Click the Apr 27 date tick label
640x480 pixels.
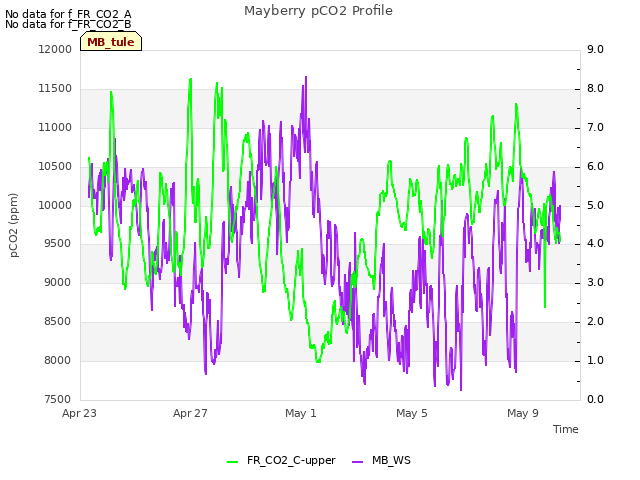pos(190,413)
